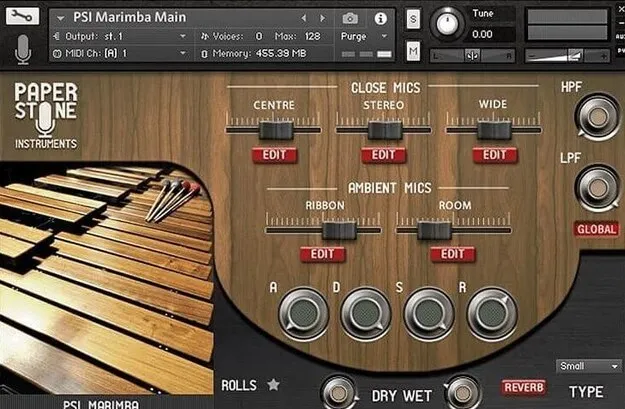Image resolution: width=625 pixels, height=409 pixels.
Task: Click the output routing icon
Action: (57, 36)
